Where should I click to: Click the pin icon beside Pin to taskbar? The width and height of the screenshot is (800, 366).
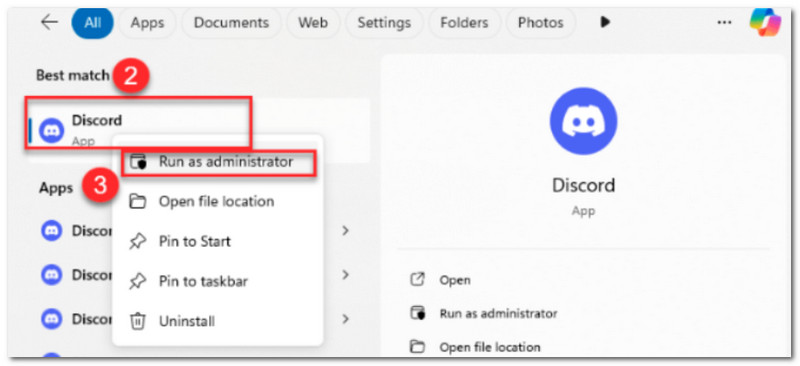point(138,281)
